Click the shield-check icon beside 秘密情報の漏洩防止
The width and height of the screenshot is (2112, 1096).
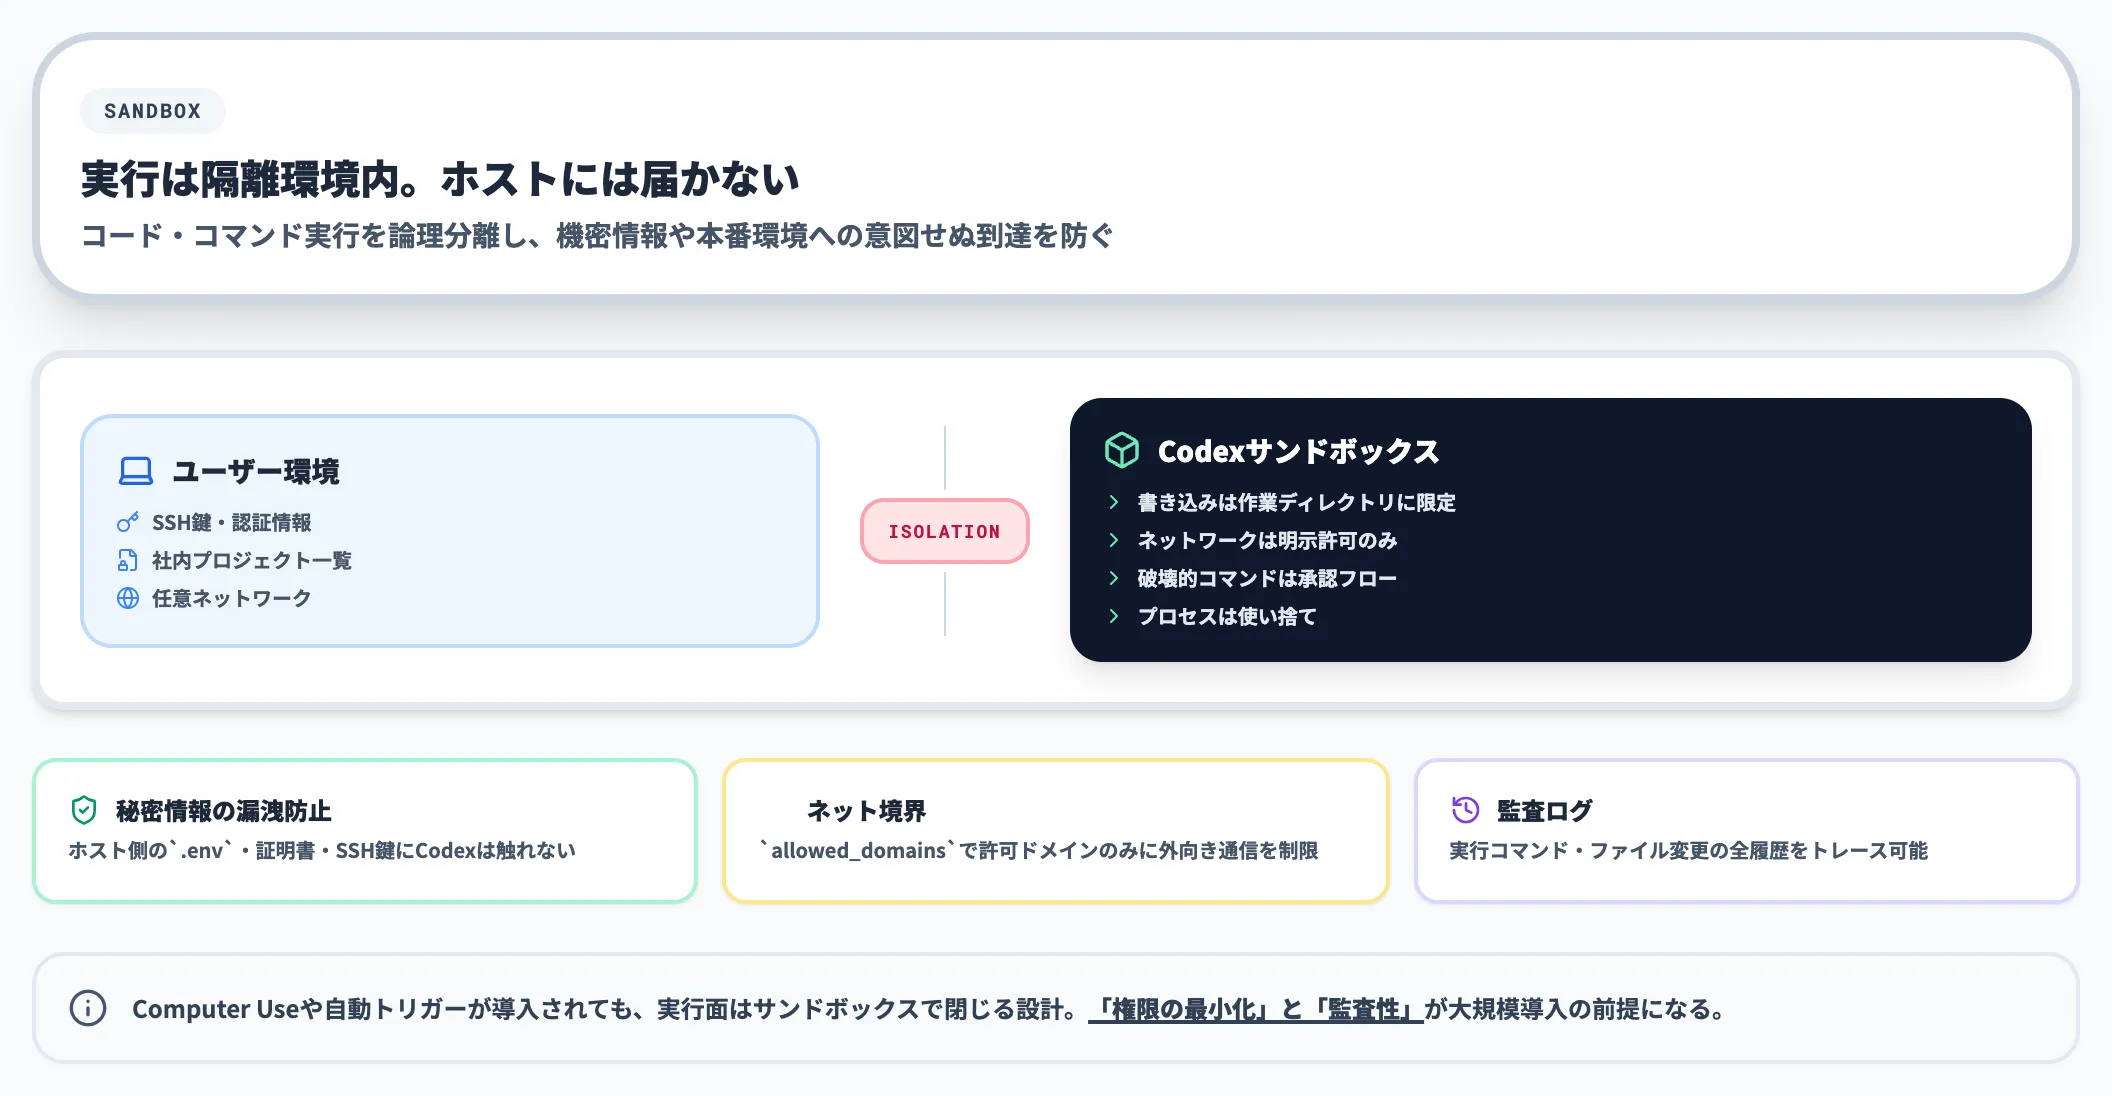(x=84, y=811)
